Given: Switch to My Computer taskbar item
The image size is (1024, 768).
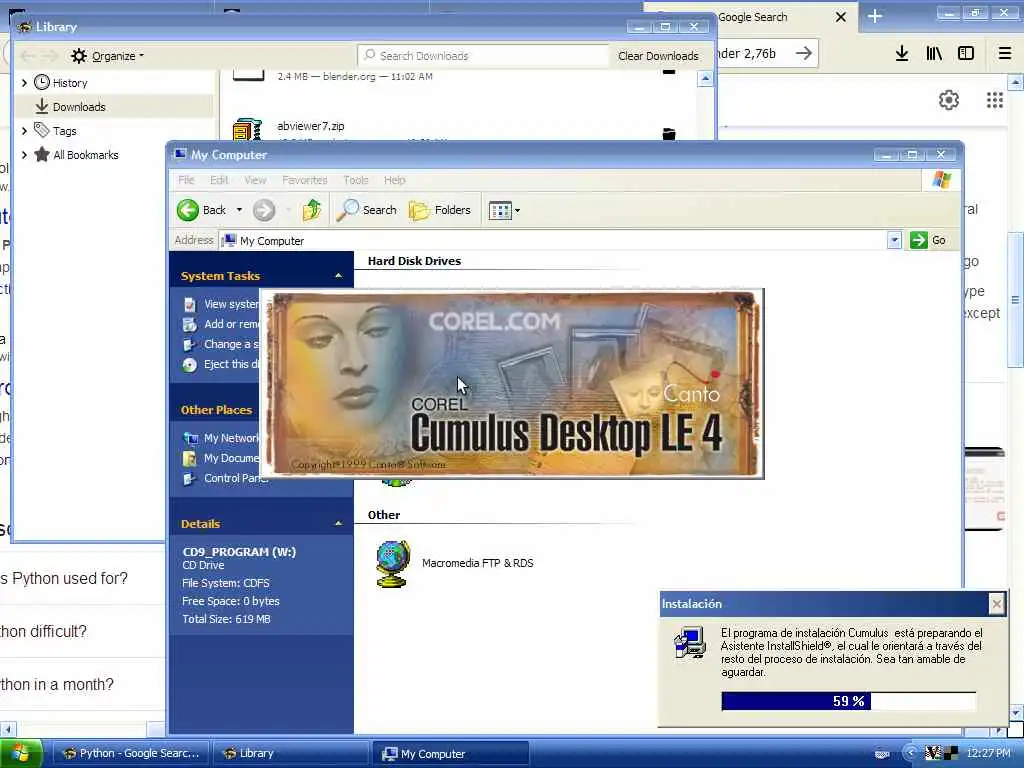Looking at the screenshot, I should coord(451,754).
